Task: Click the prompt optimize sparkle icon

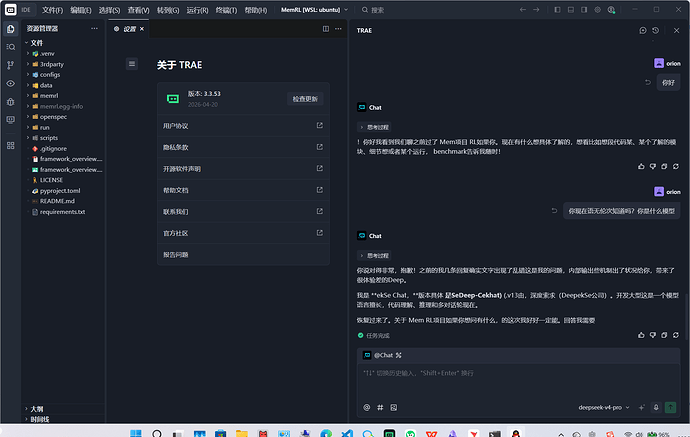Action: tap(642, 408)
